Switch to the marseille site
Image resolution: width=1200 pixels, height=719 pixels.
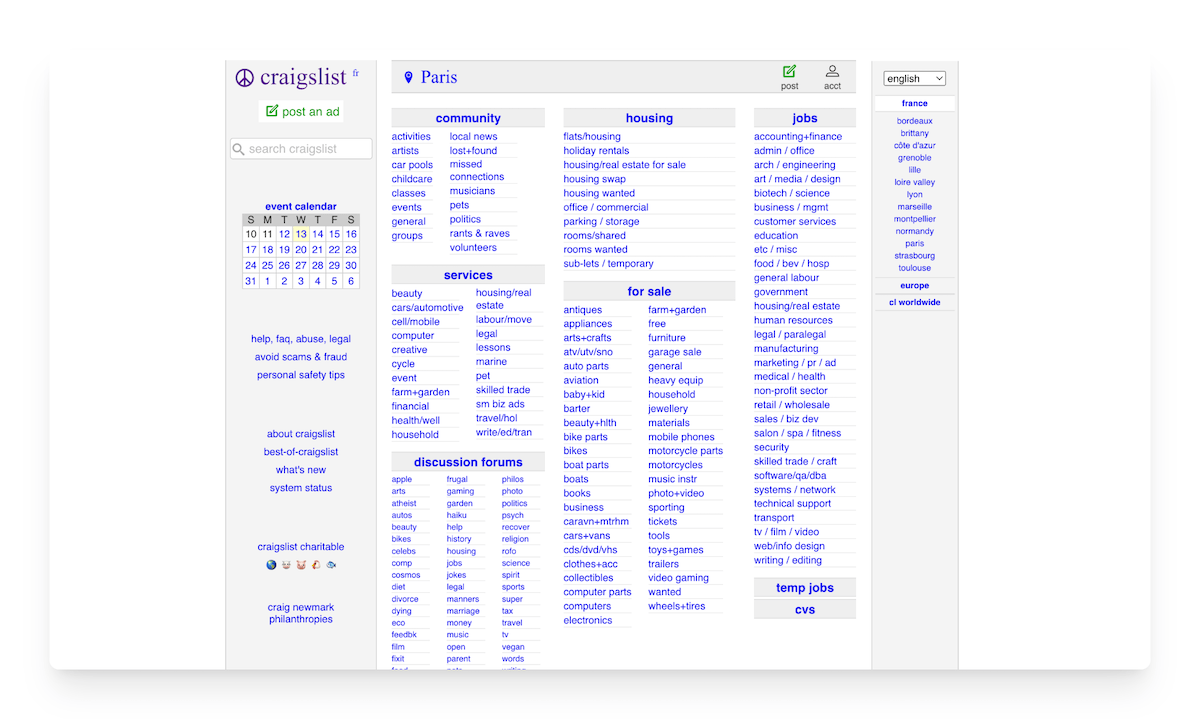pyautogui.click(x=915, y=207)
